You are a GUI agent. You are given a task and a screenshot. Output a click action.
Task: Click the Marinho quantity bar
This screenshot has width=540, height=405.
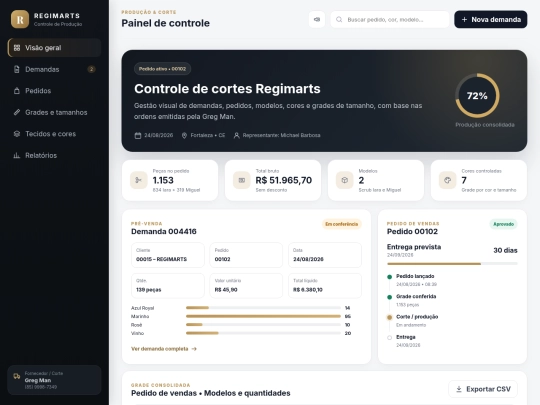coord(263,316)
